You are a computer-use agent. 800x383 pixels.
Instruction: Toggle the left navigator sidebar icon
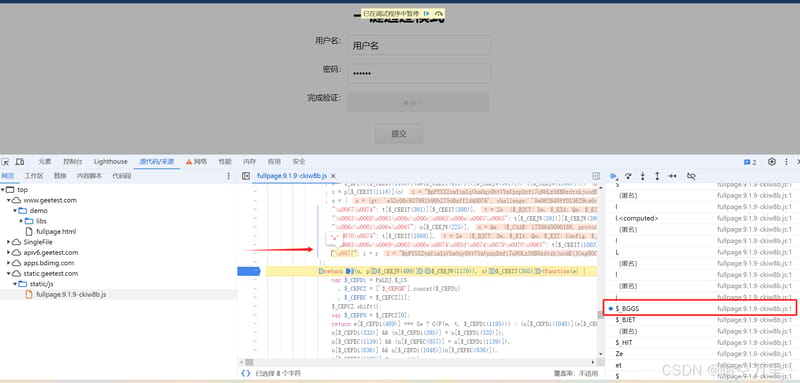(246, 176)
